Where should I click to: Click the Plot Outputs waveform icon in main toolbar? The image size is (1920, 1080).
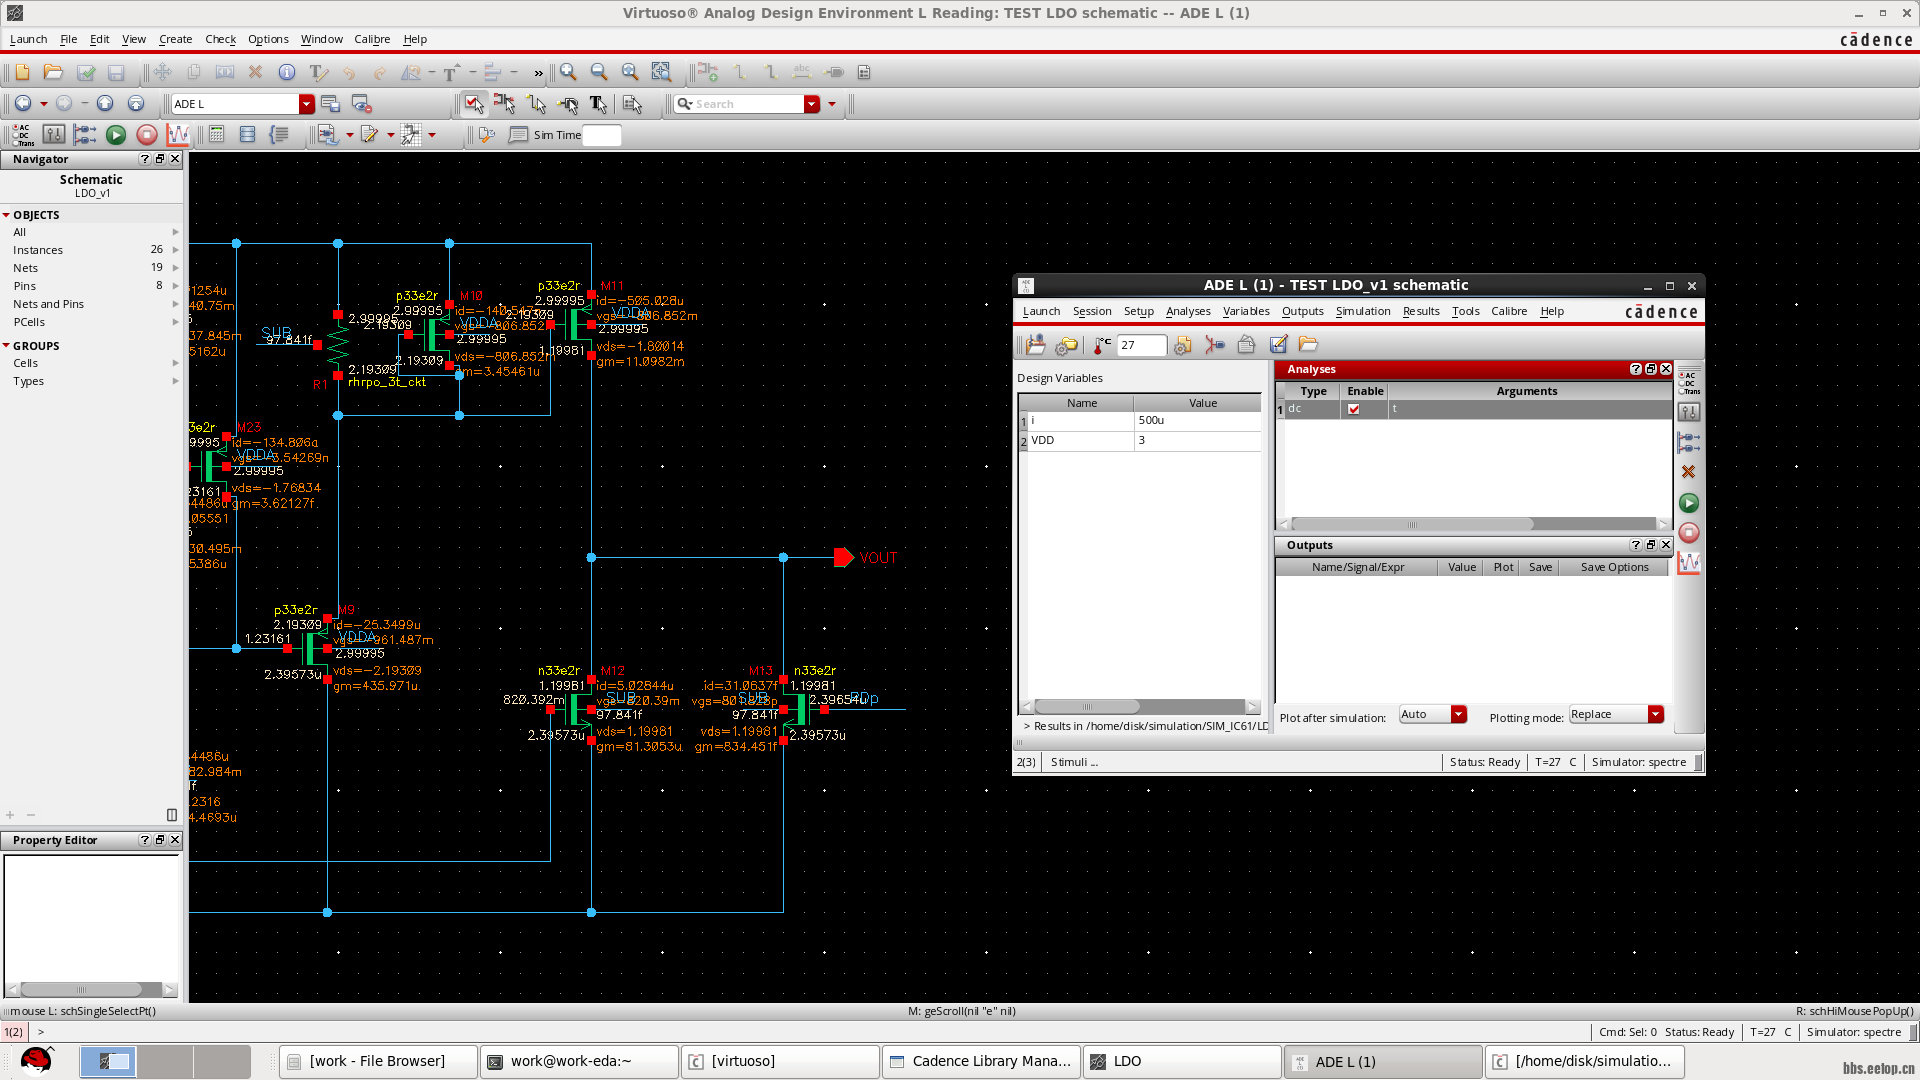click(x=178, y=135)
